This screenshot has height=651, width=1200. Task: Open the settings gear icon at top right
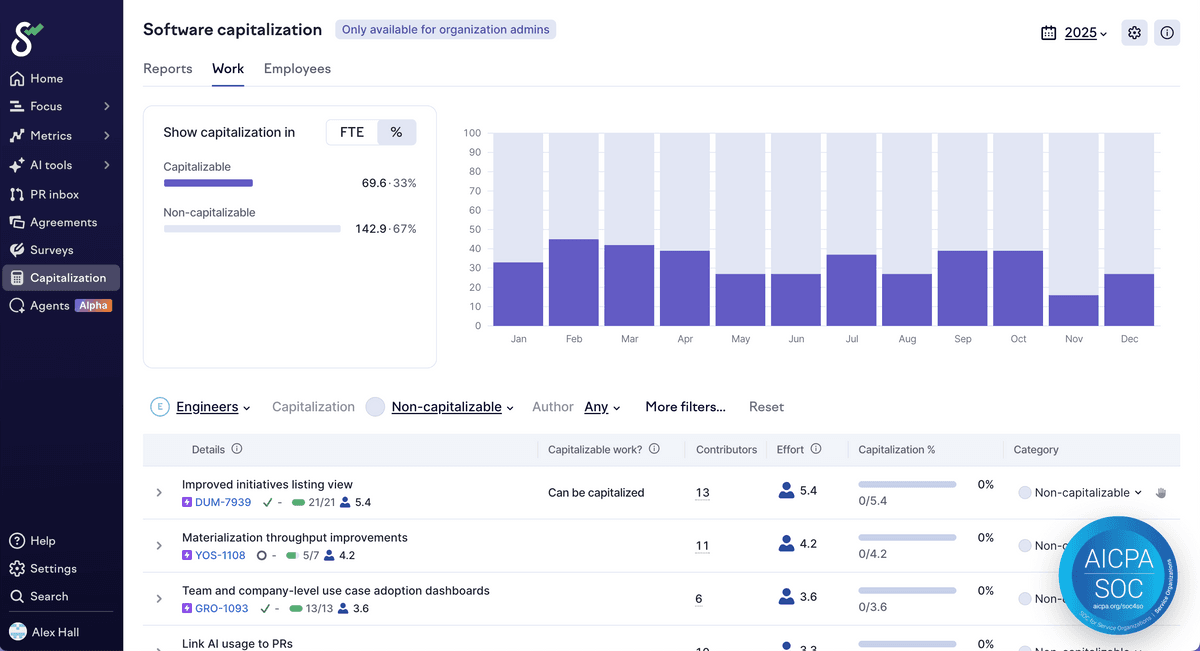[x=1134, y=33]
